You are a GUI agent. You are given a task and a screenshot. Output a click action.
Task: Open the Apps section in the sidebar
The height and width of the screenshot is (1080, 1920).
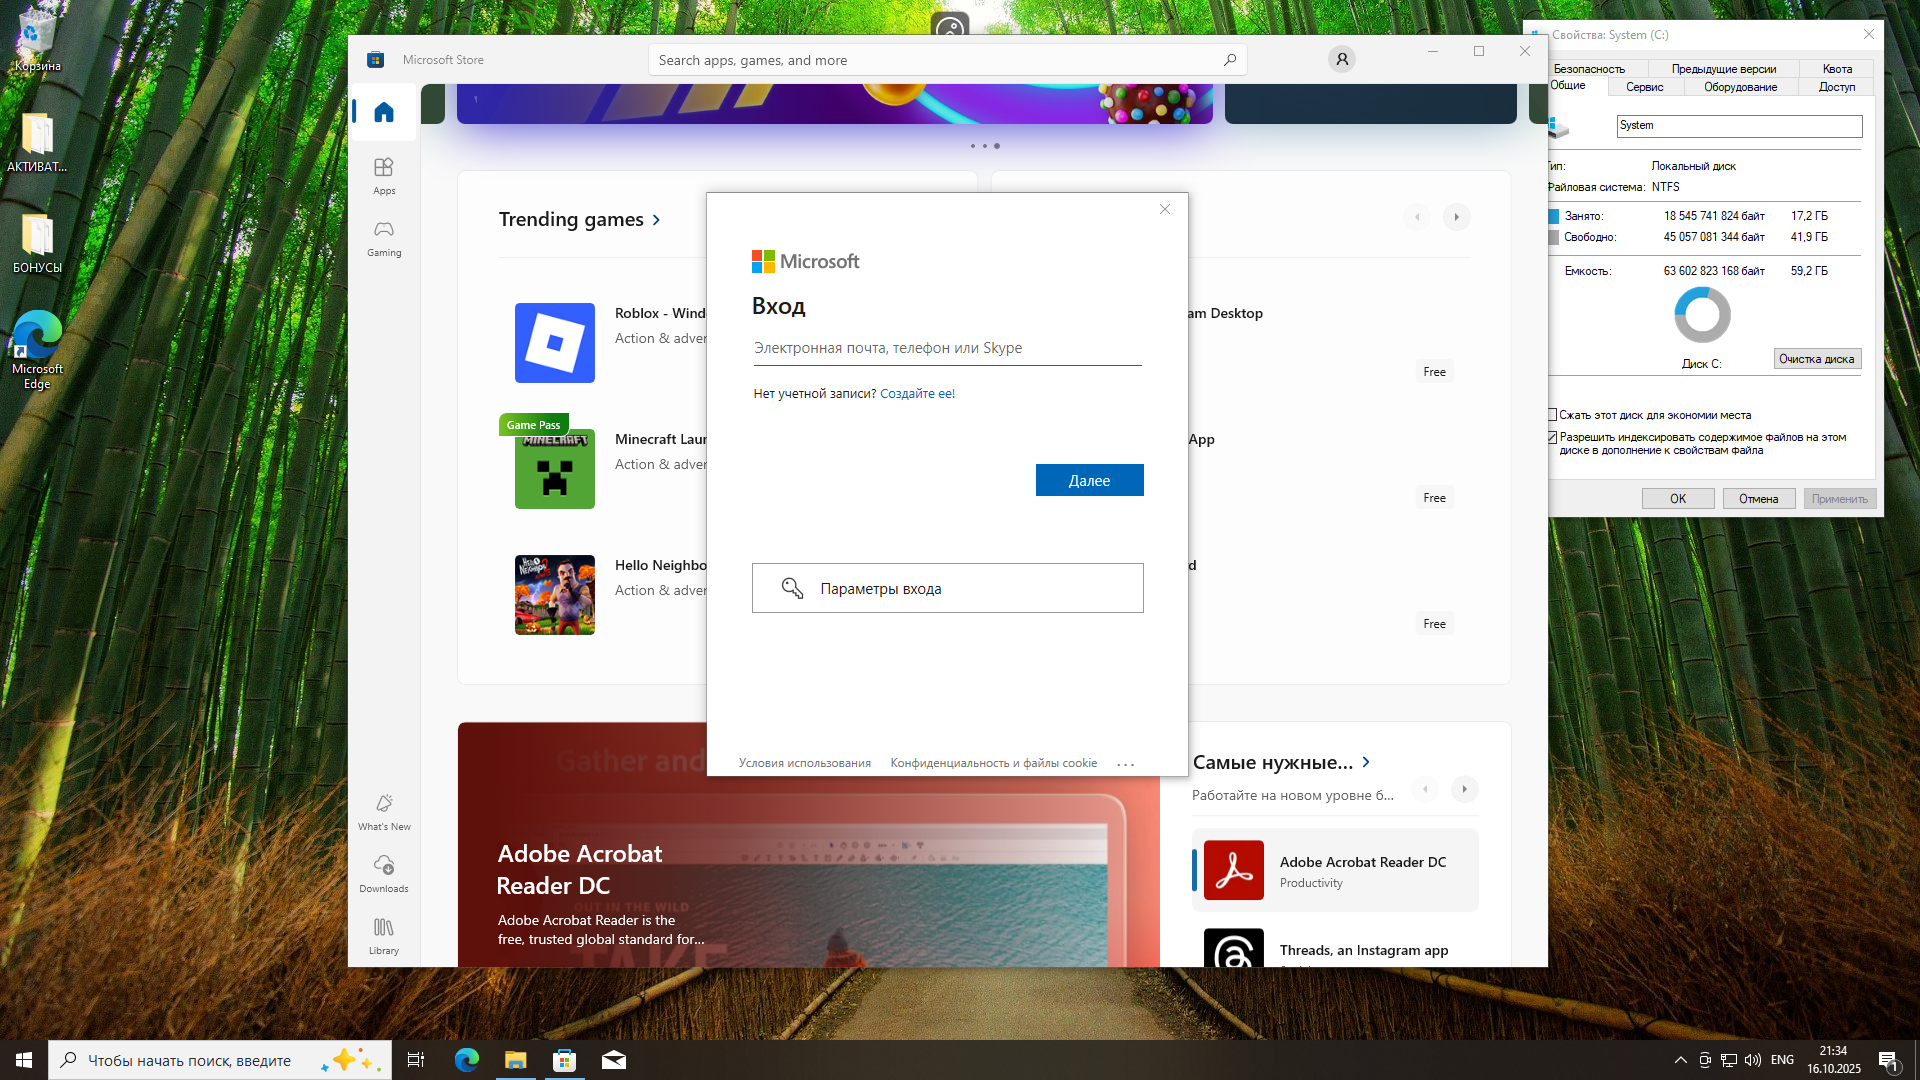384,175
